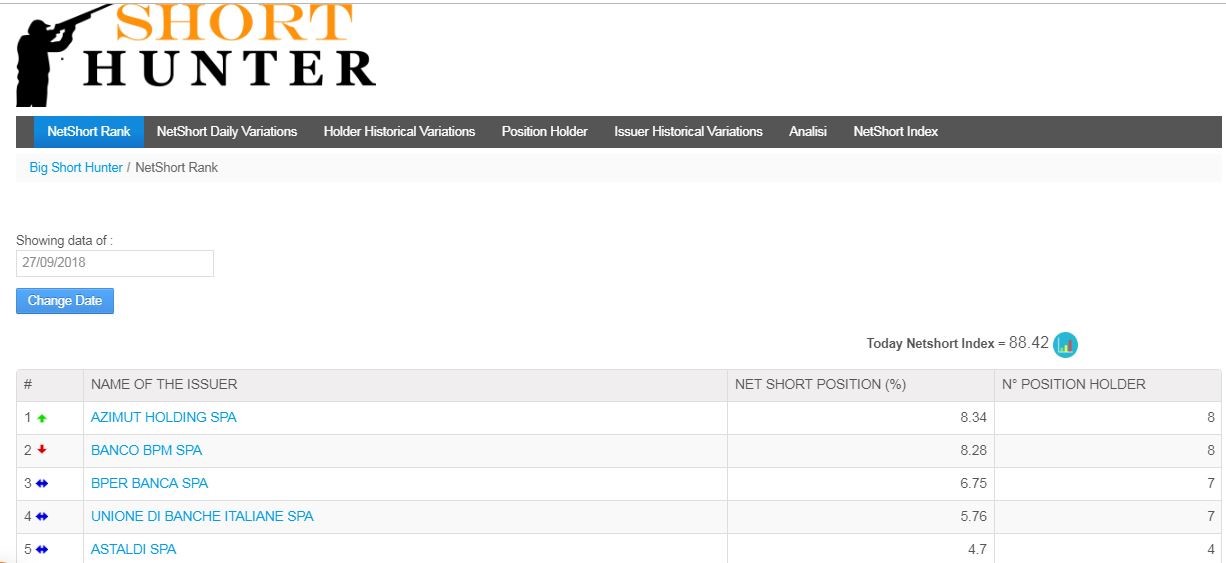Open the Position Holder page
Viewport: 1226px width, 563px height.
tap(544, 132)
